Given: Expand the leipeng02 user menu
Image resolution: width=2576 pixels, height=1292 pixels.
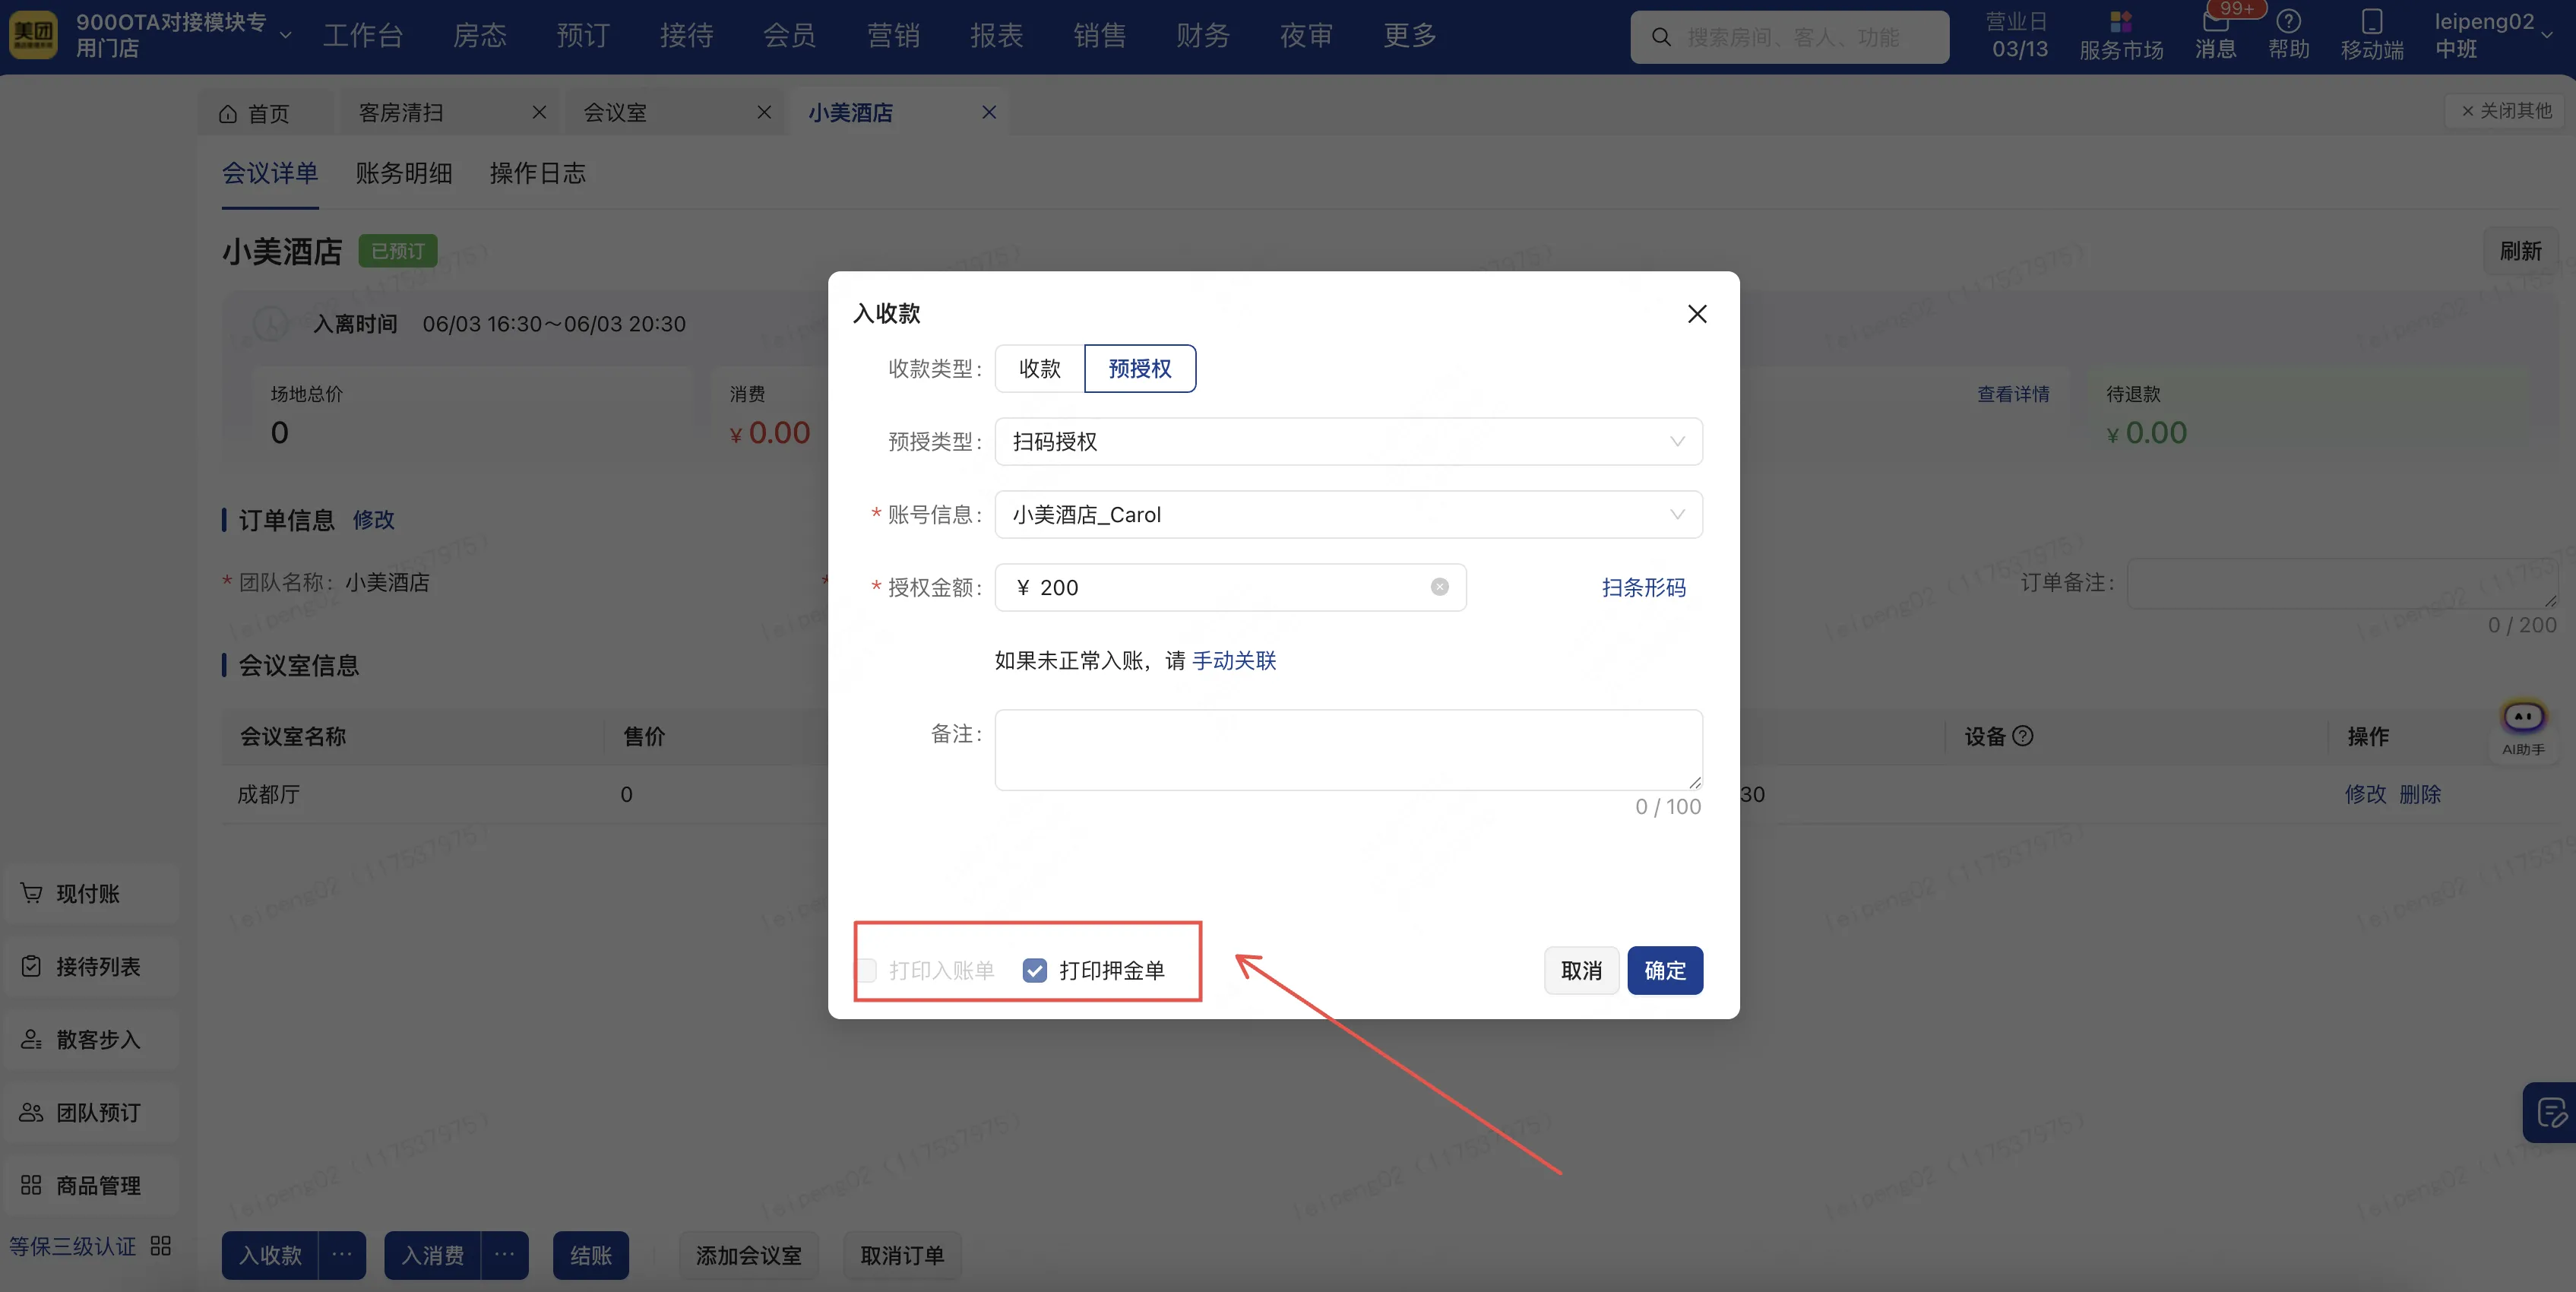Looking at the screenshot, I should (2547, 35).
